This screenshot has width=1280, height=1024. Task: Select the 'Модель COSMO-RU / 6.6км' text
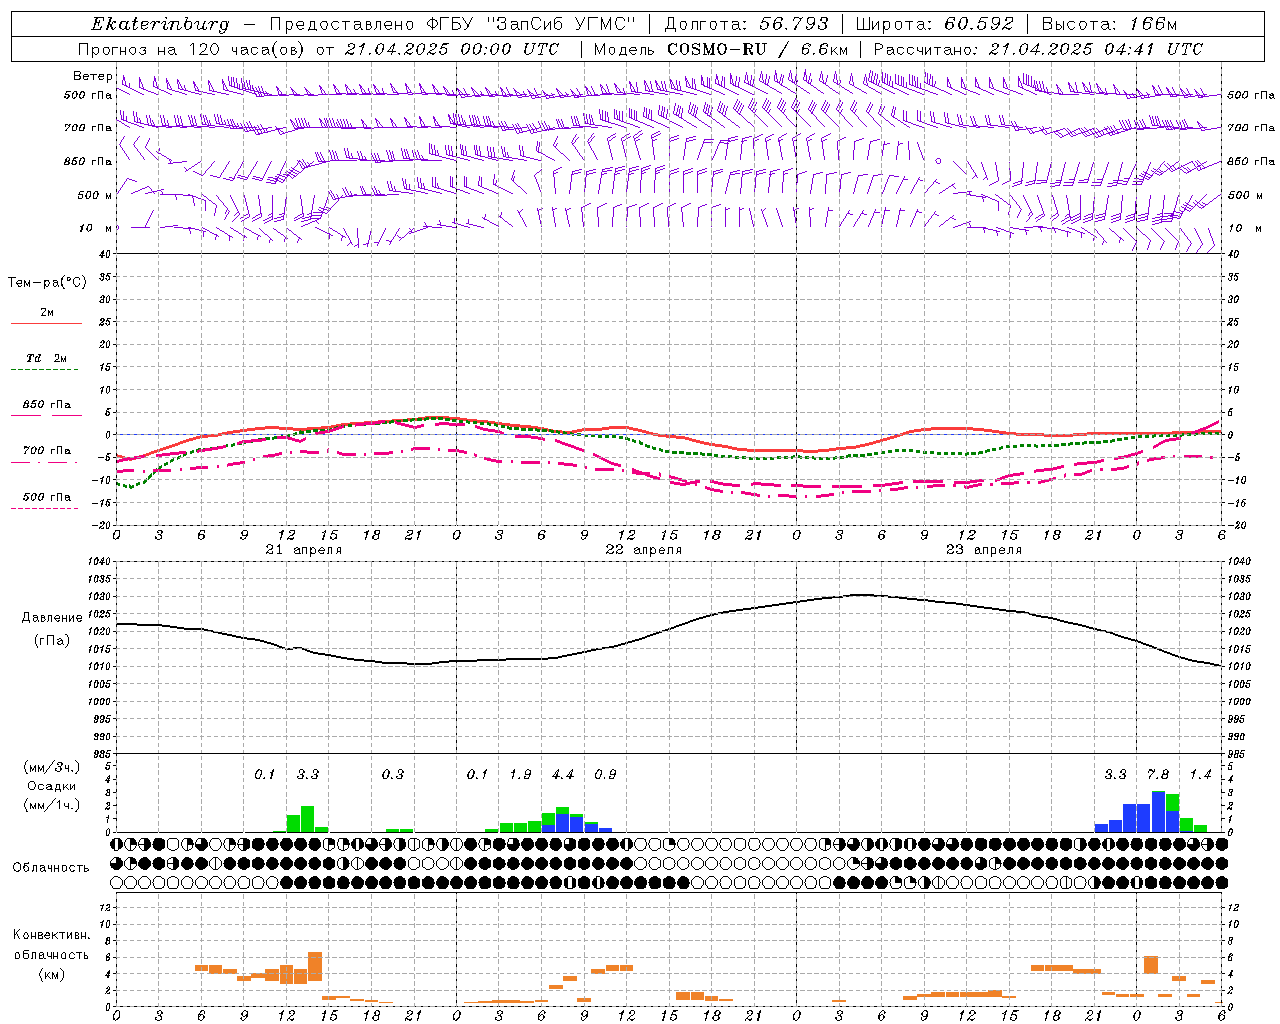pos(721,49)
